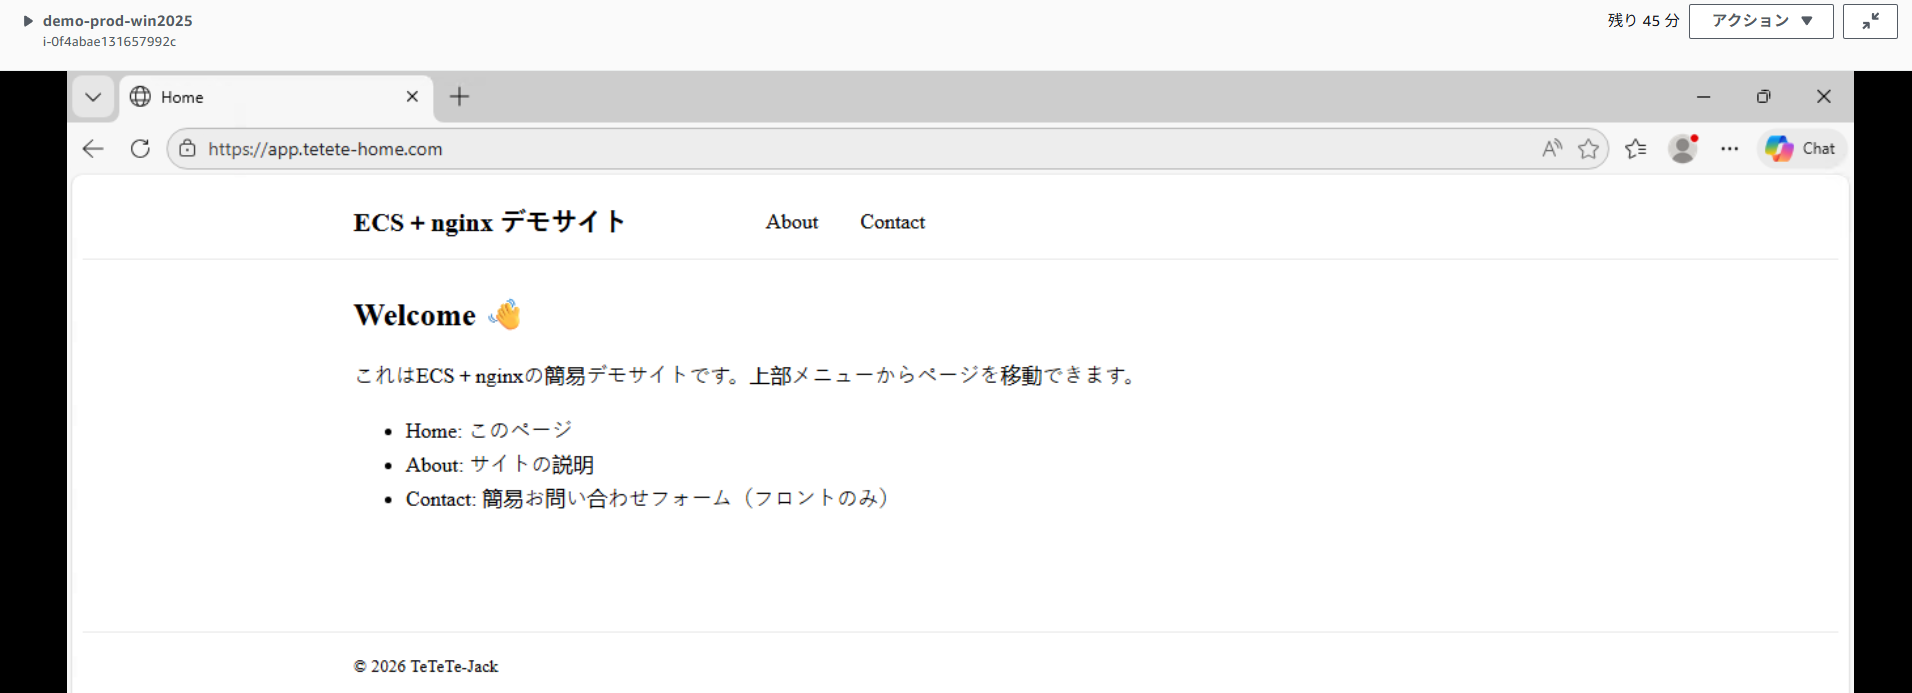Click the ECS + nginx デモサイト site title
1912x693 pixels.
pos(489,222)
